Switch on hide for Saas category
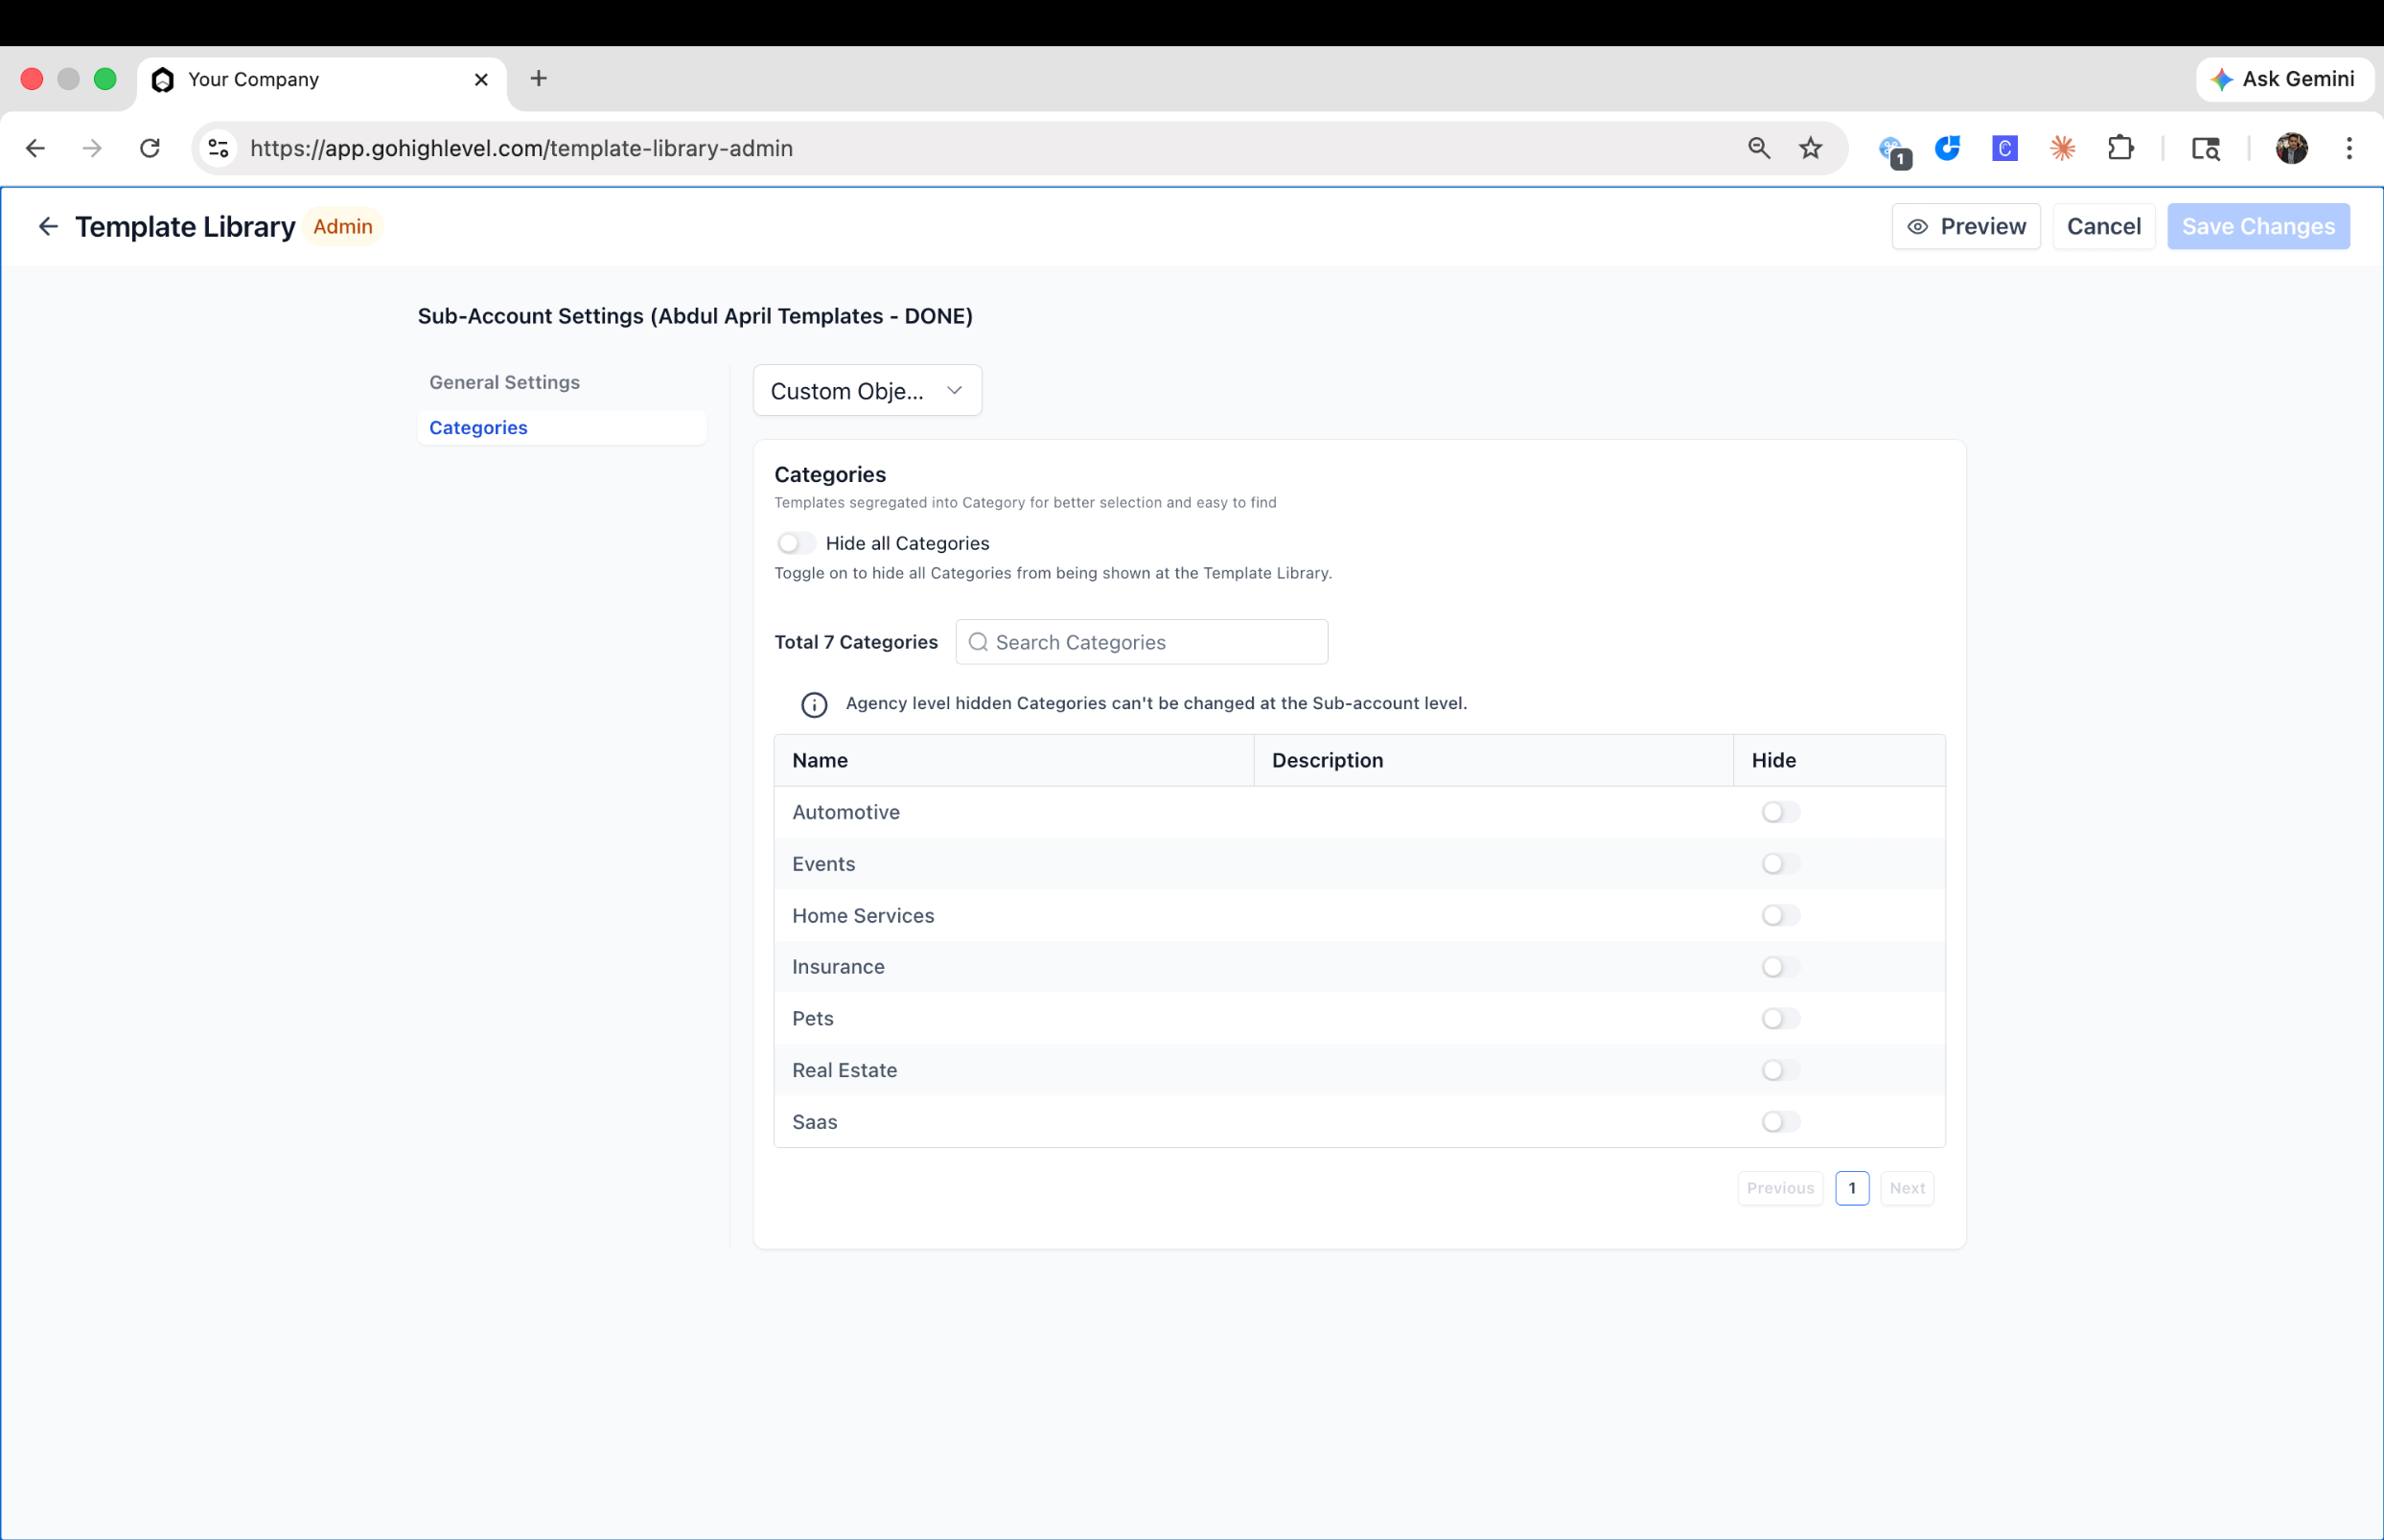Screen dimensions: 2384x1540 (x=1780, y=1122)
